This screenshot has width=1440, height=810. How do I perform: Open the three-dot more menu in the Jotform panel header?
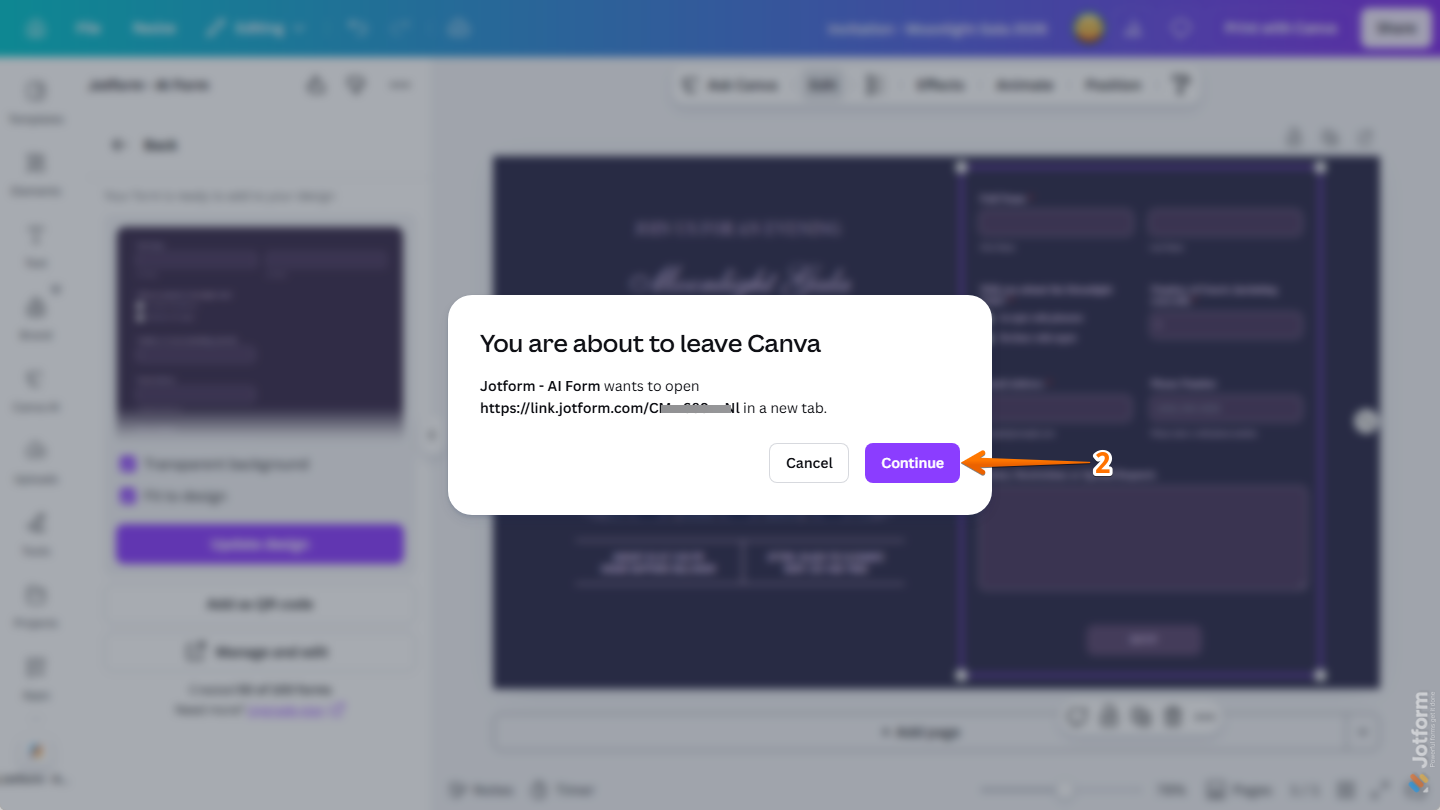pos(400,86)
